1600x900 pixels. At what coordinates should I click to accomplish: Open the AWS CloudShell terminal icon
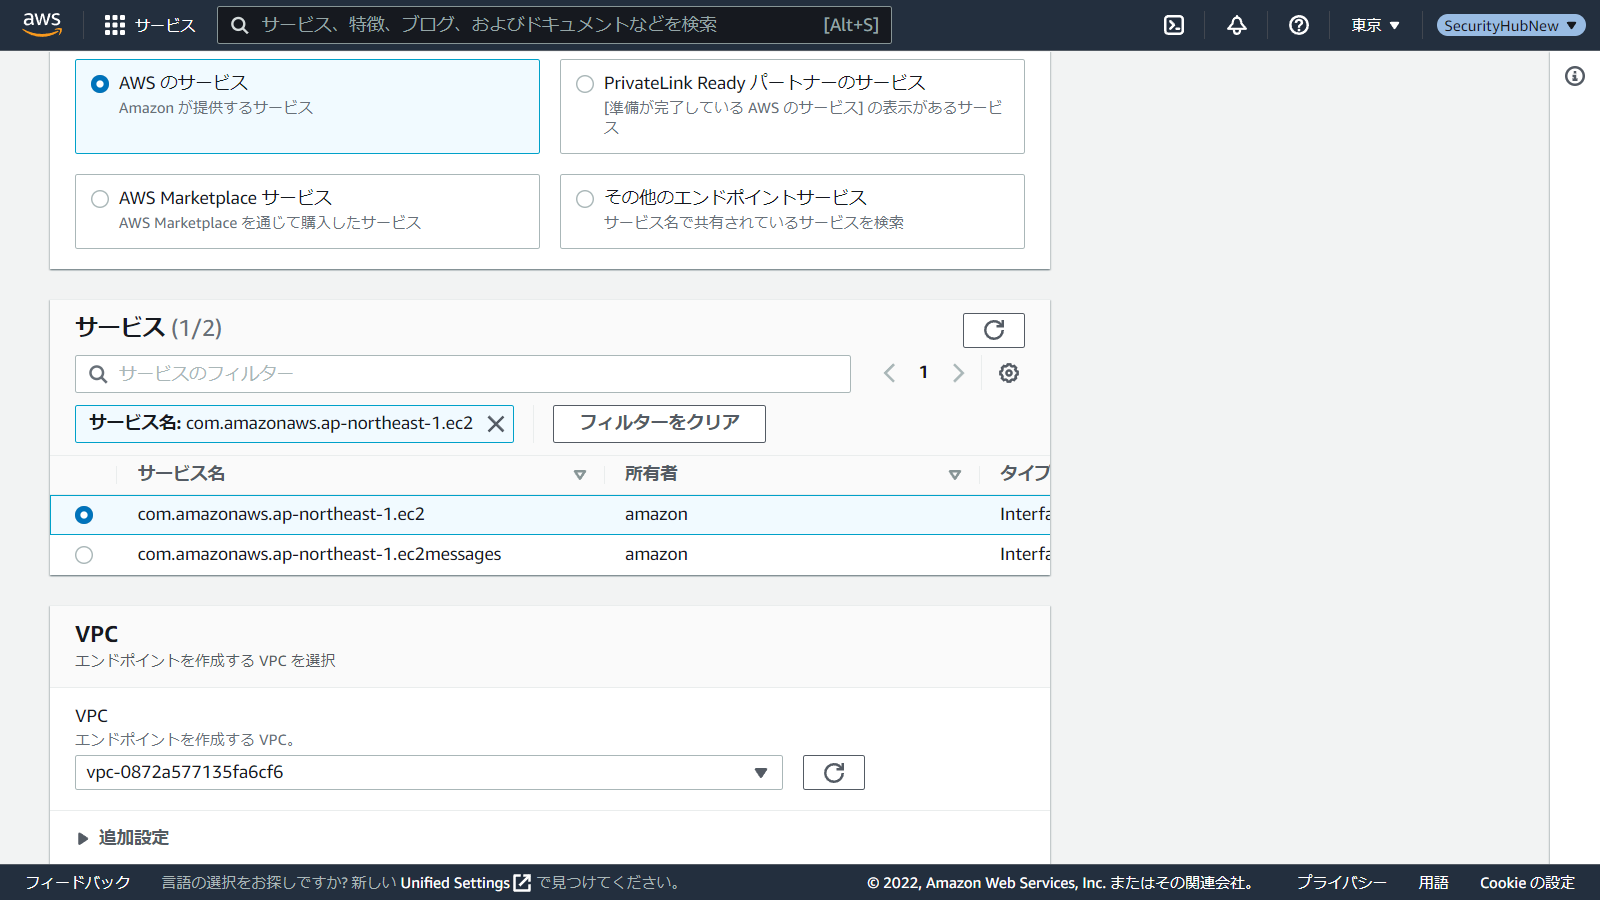point(1174,25)
